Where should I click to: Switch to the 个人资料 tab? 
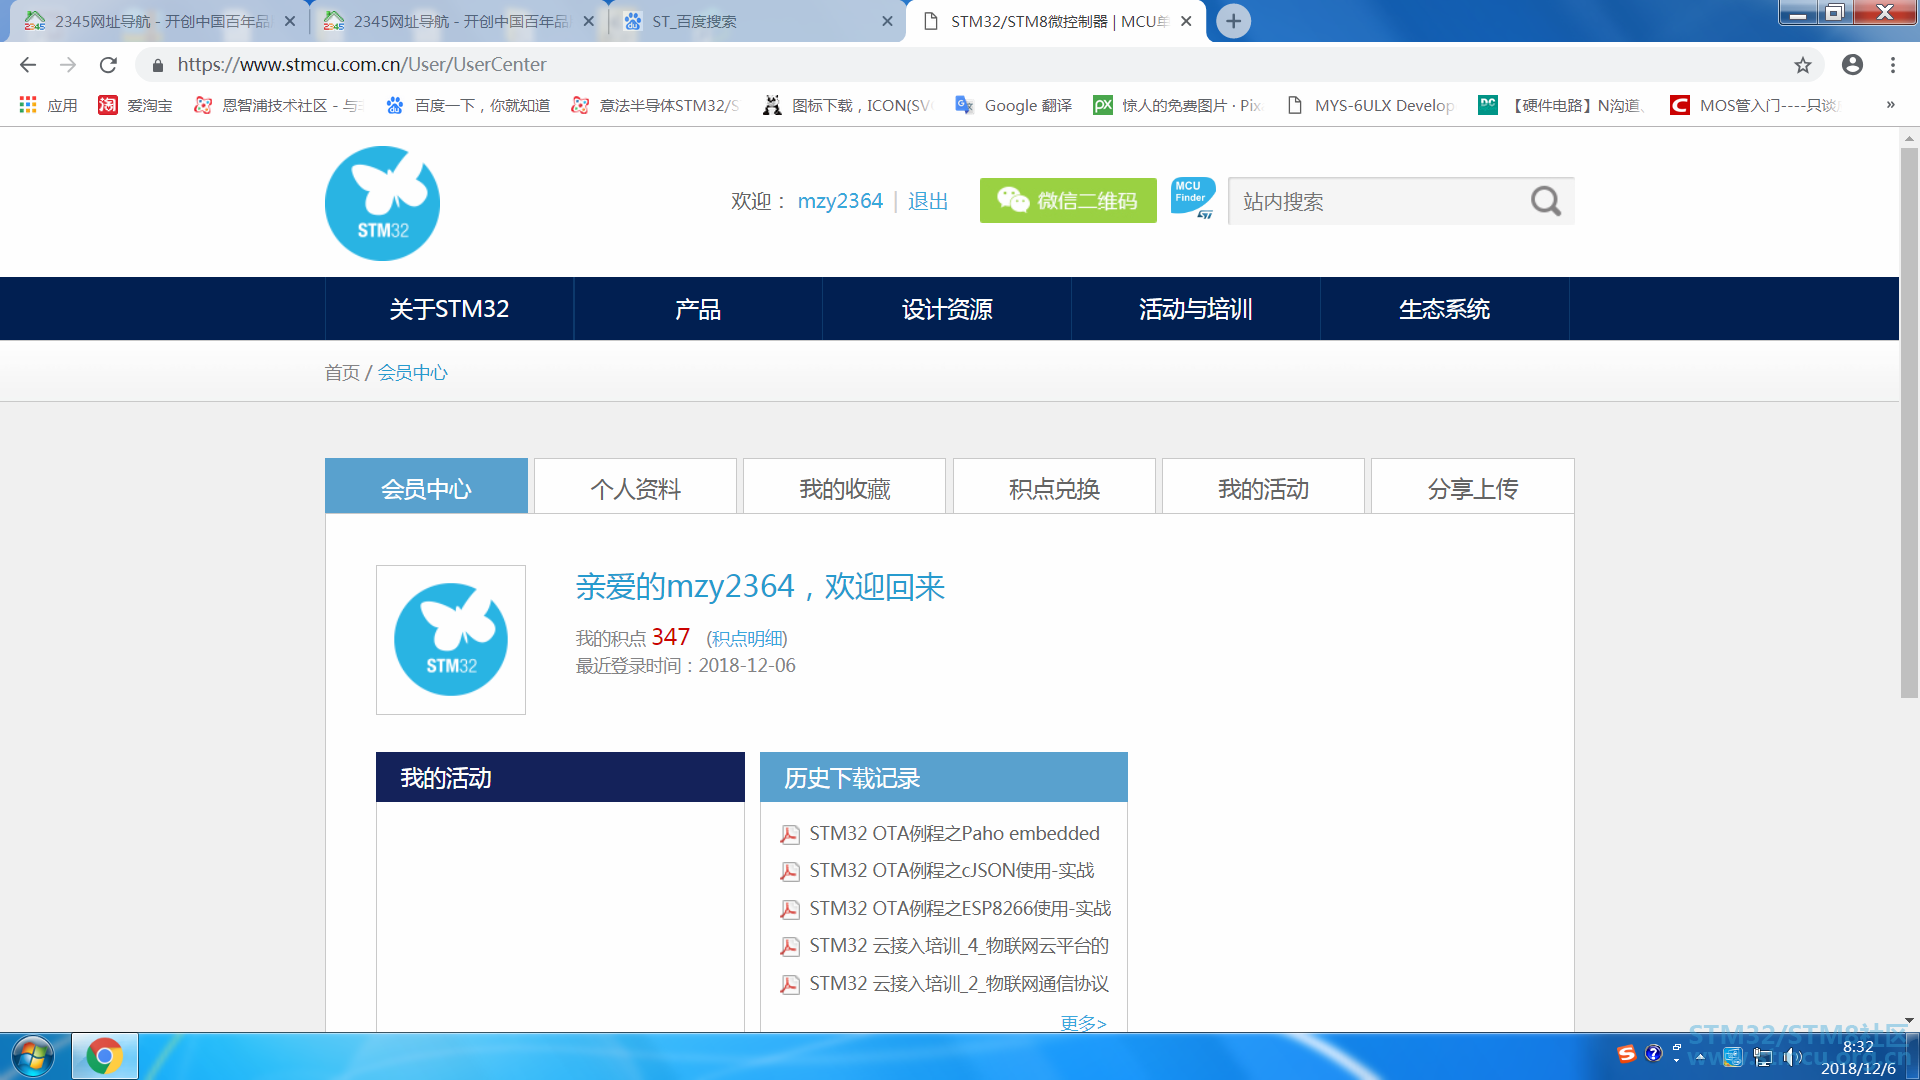(x=636, y=487)
